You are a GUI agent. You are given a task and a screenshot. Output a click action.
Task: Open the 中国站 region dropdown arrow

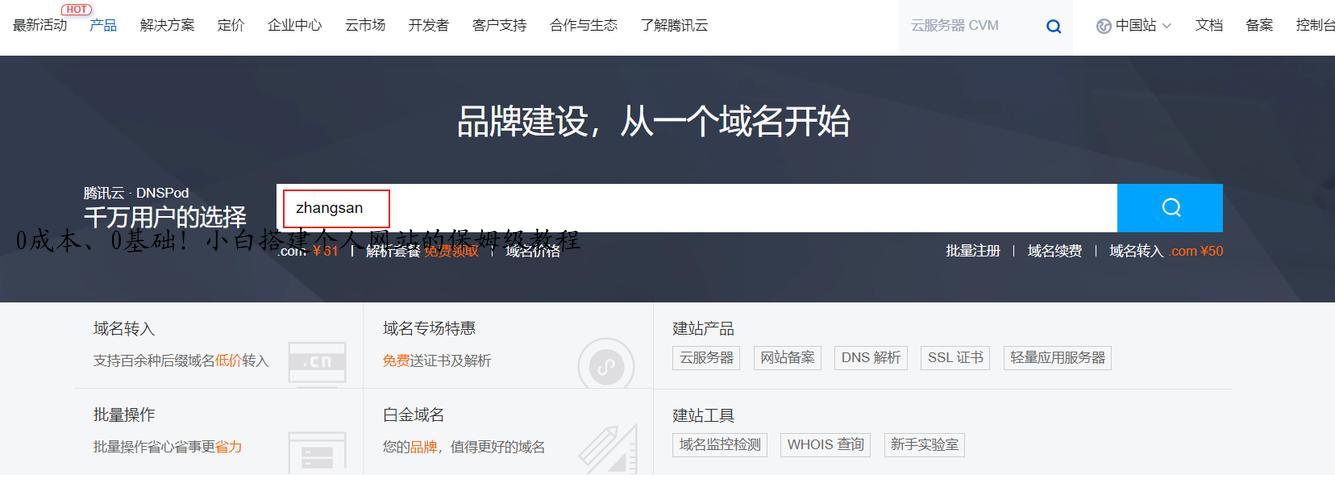1166,26
